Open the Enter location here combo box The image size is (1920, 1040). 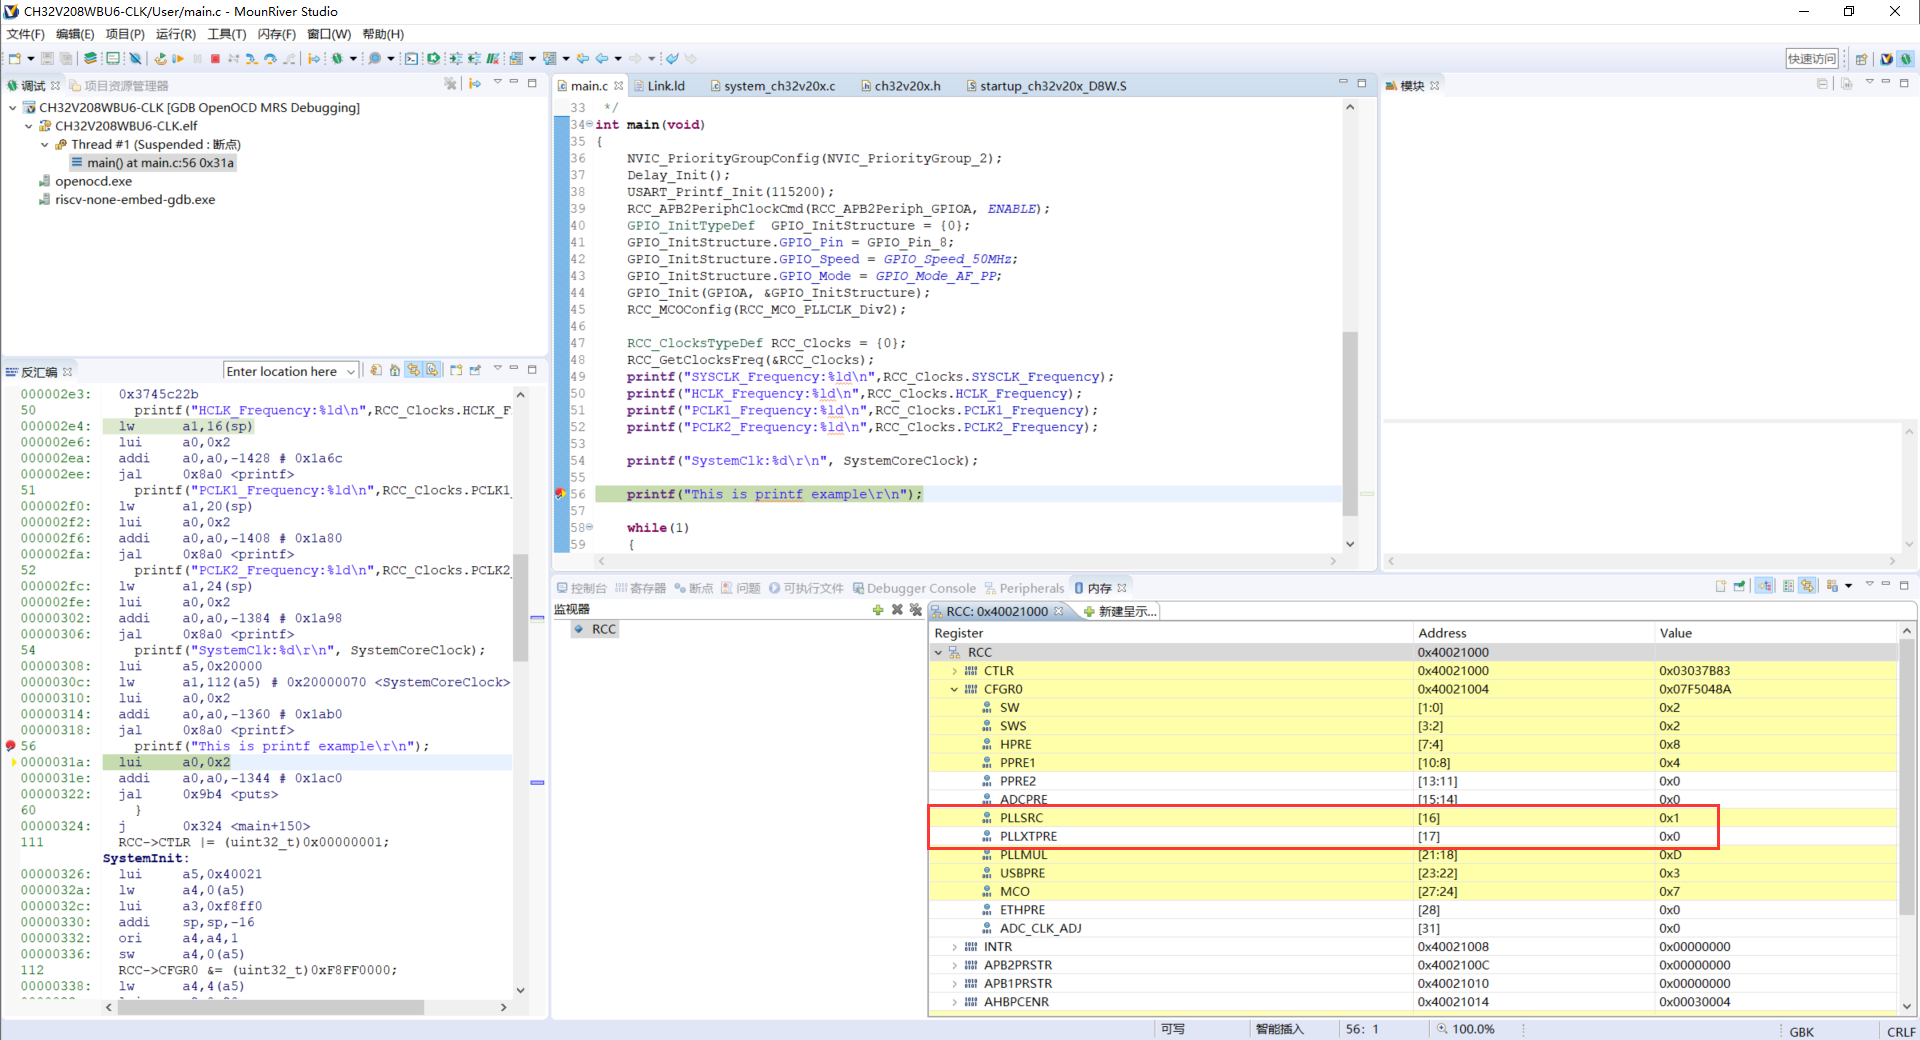290,371
